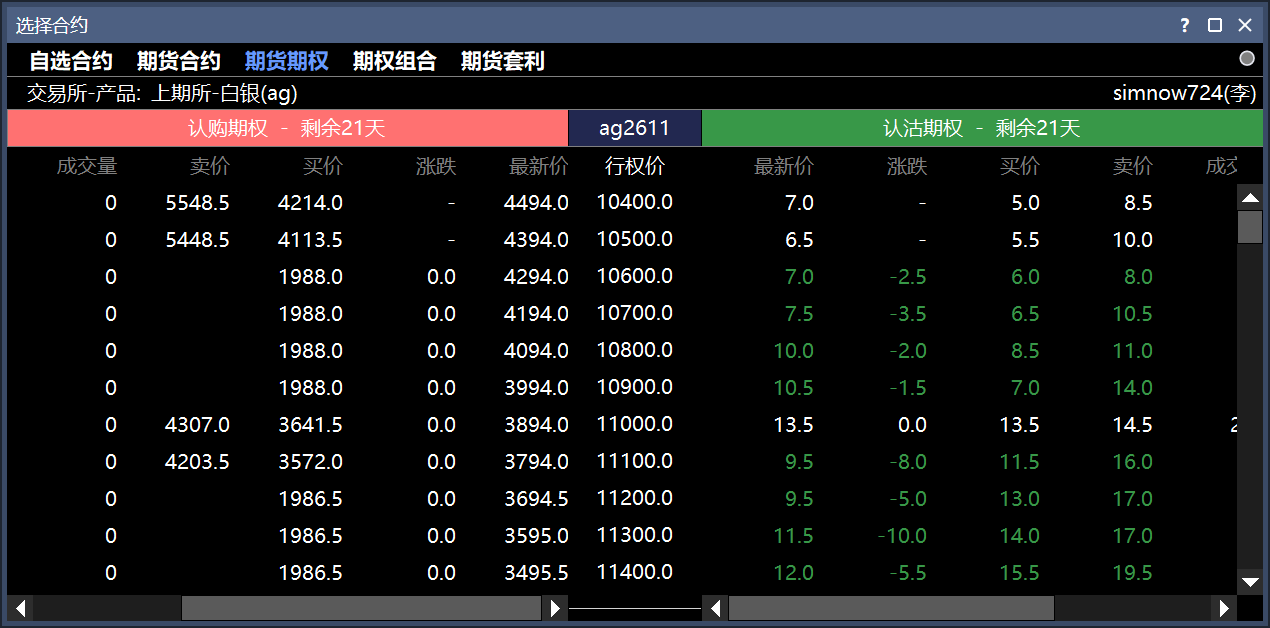
Task: Select the strike price 10400.0 row
Action: [x=635, y=202]
